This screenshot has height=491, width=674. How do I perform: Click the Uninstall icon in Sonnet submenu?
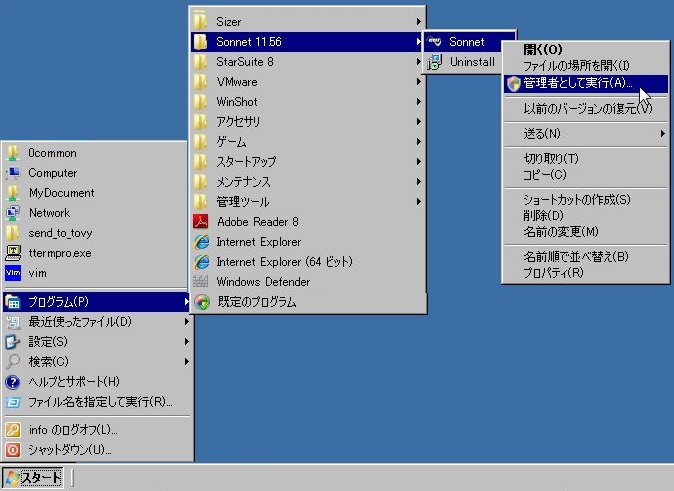pyautogui.click(x=435, y=62)
